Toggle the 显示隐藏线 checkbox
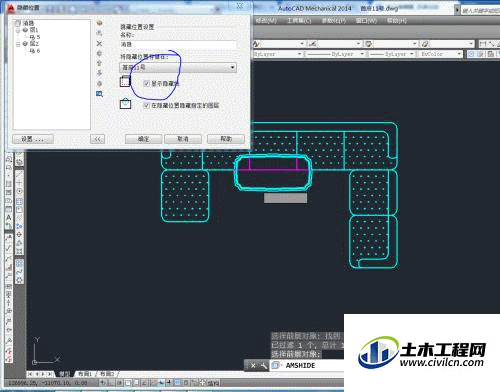The height and width of the screenshot is (392, 500). 146,83
